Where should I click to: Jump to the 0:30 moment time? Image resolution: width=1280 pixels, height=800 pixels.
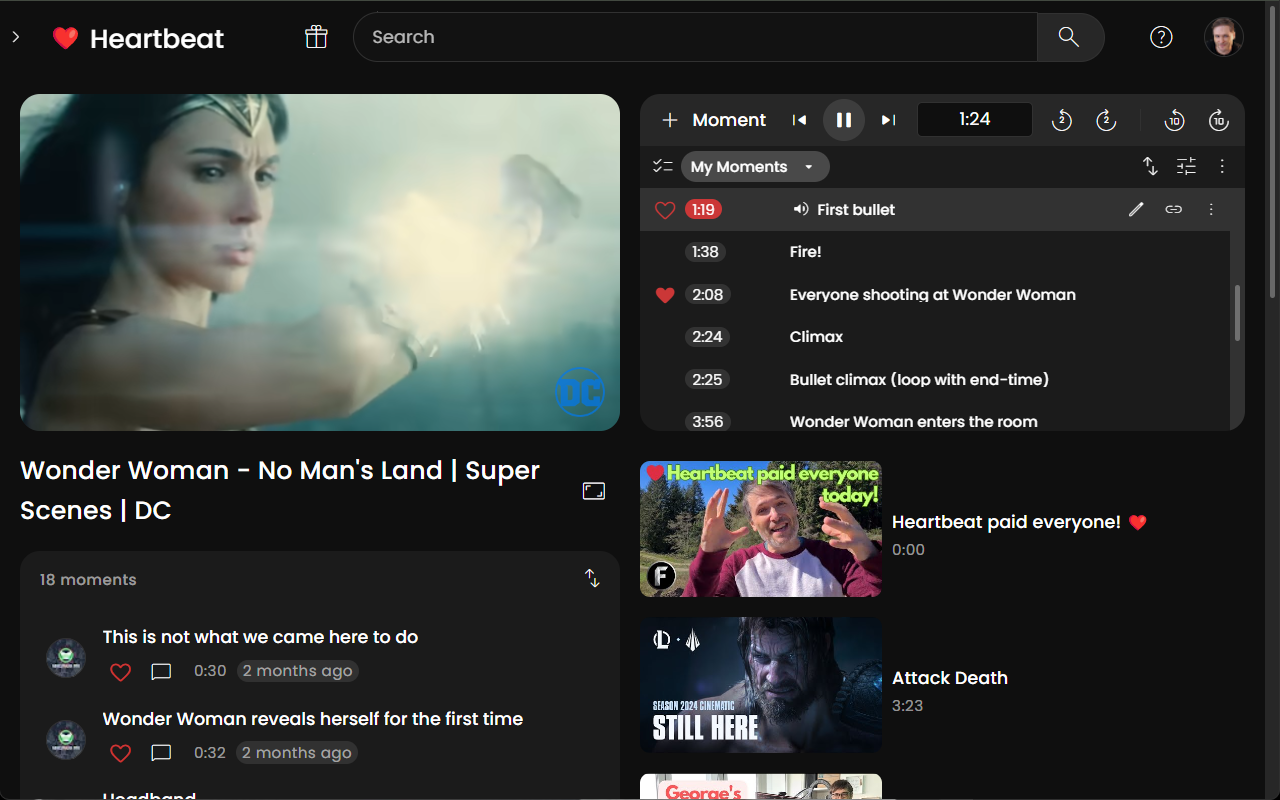point(210,671)
